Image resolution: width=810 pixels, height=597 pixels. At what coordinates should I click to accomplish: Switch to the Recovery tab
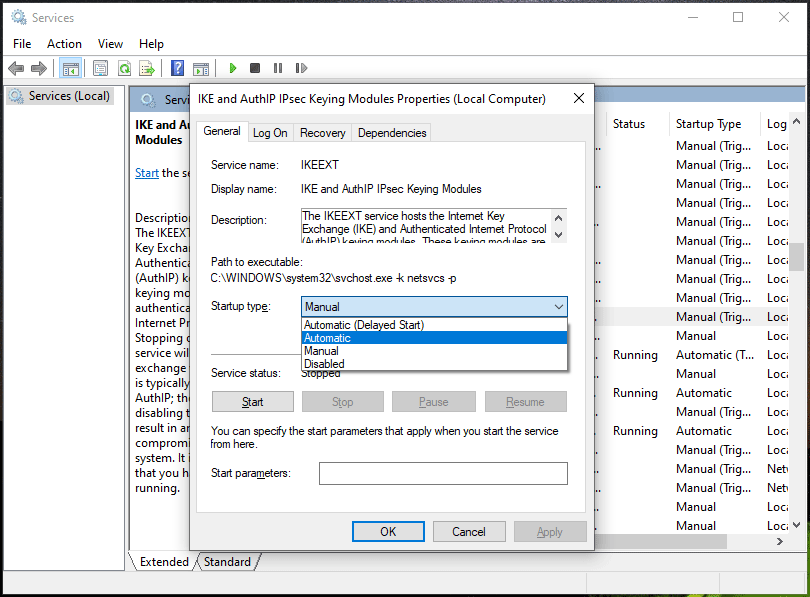tap(322, 131)
